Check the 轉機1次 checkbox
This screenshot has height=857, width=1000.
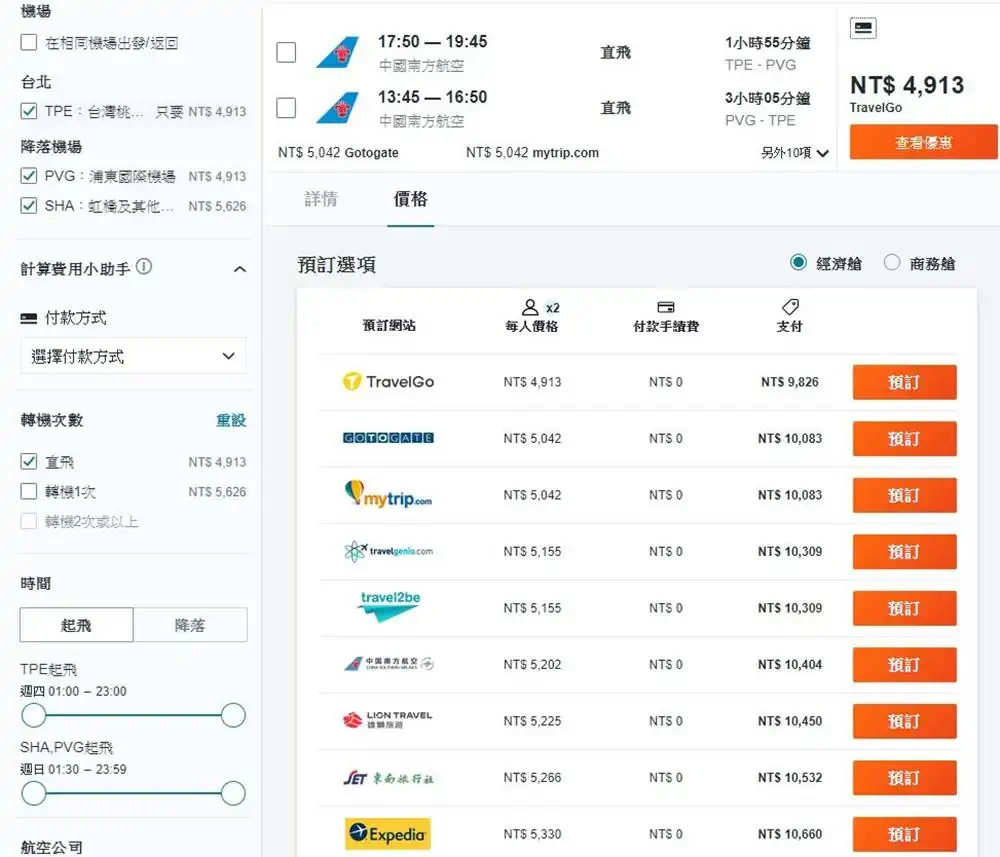[x=29, y=491]
